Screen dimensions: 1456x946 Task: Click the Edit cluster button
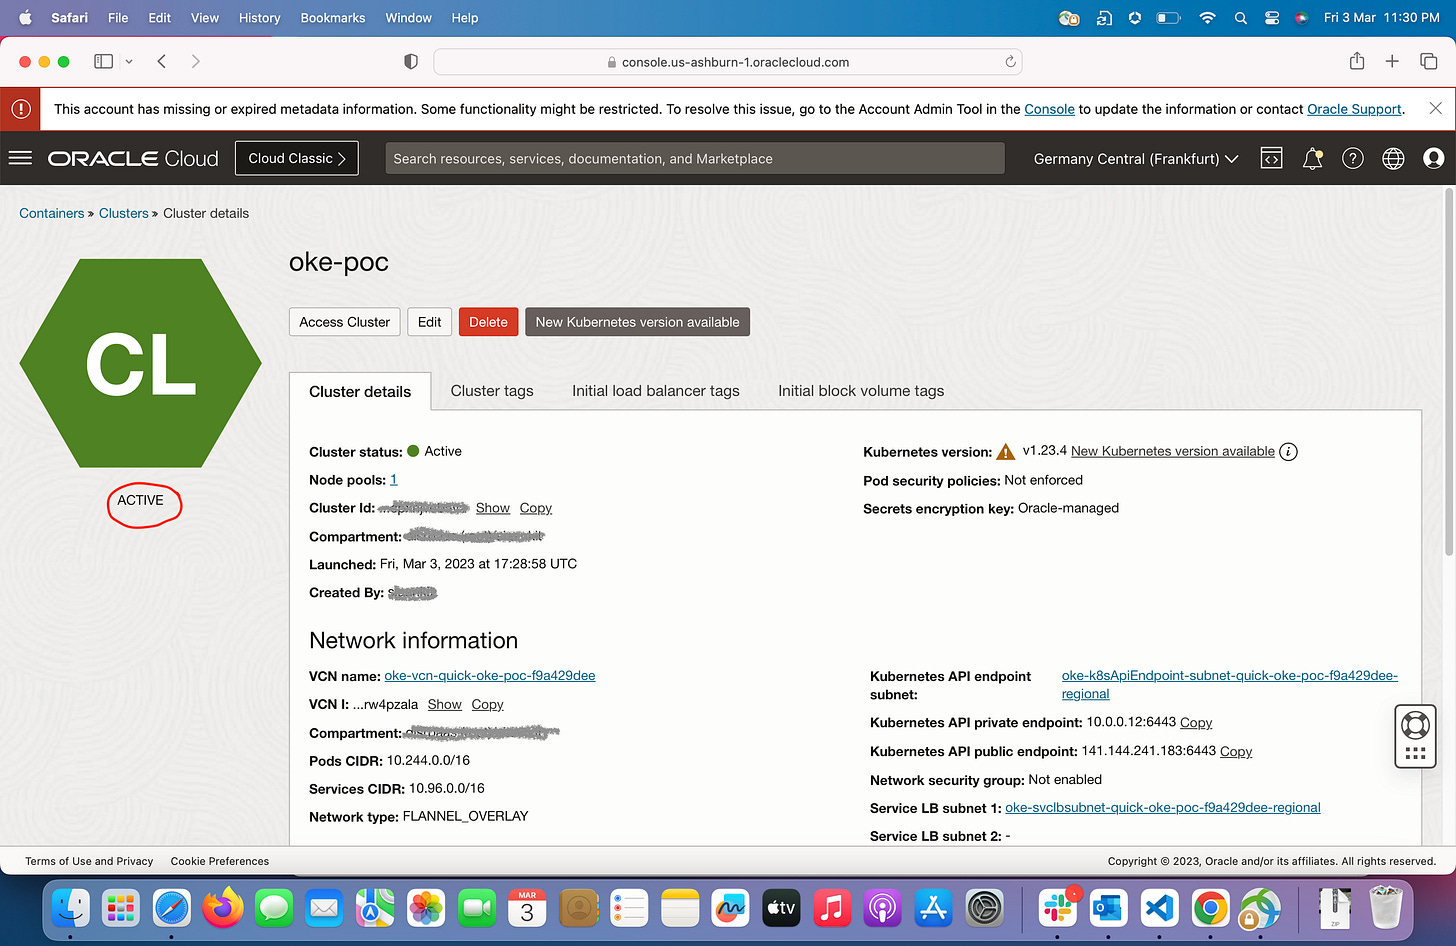pos(430,322)
